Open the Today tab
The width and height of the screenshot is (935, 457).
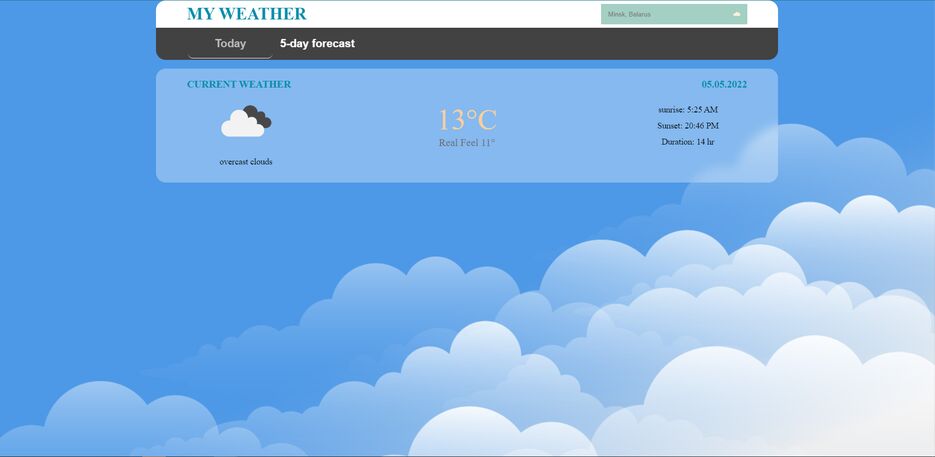click(x=230, y=44)
